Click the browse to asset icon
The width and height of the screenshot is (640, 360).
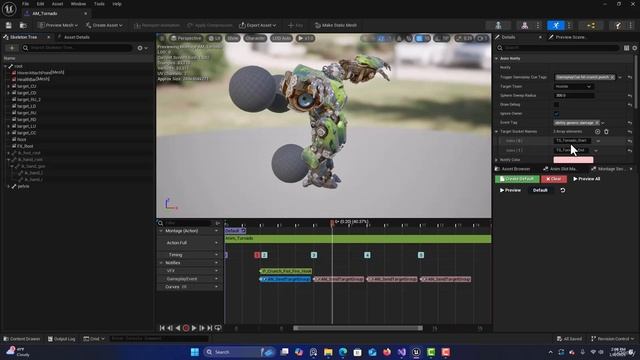tap(23, 25)
